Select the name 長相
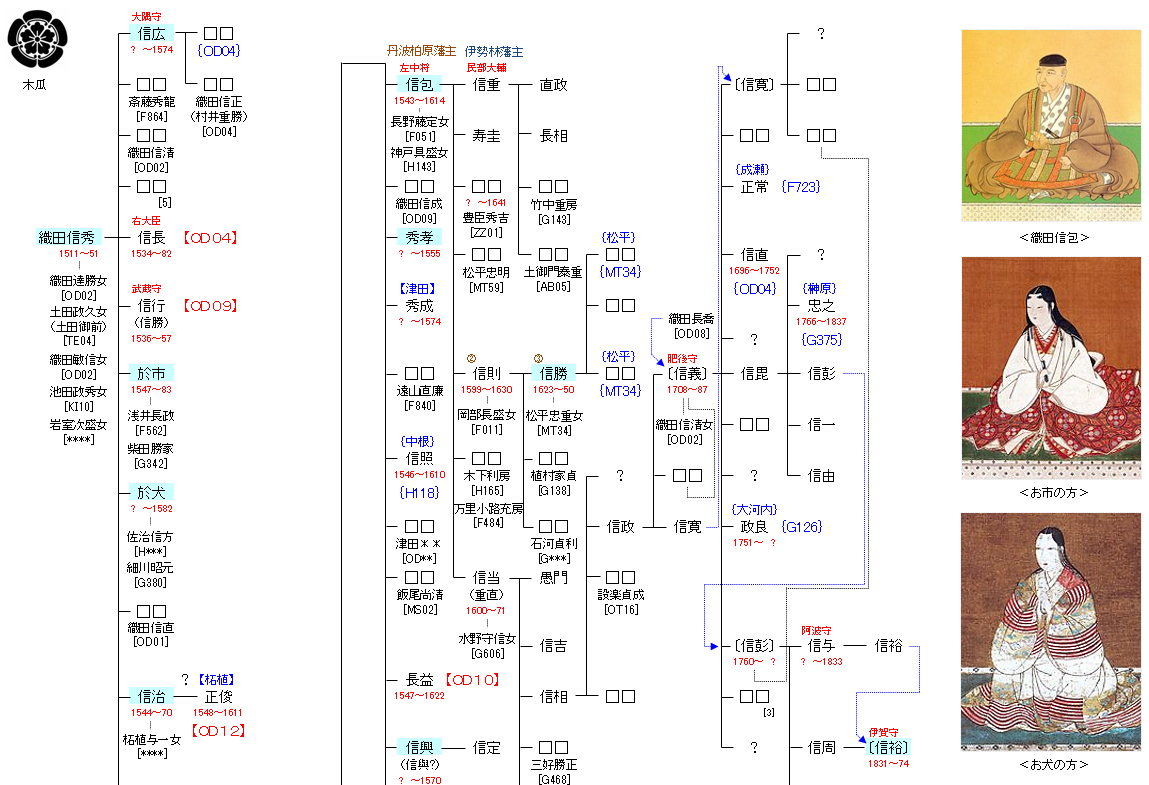The width and height of the screenshot is (1149, 785). pos(553,136)
